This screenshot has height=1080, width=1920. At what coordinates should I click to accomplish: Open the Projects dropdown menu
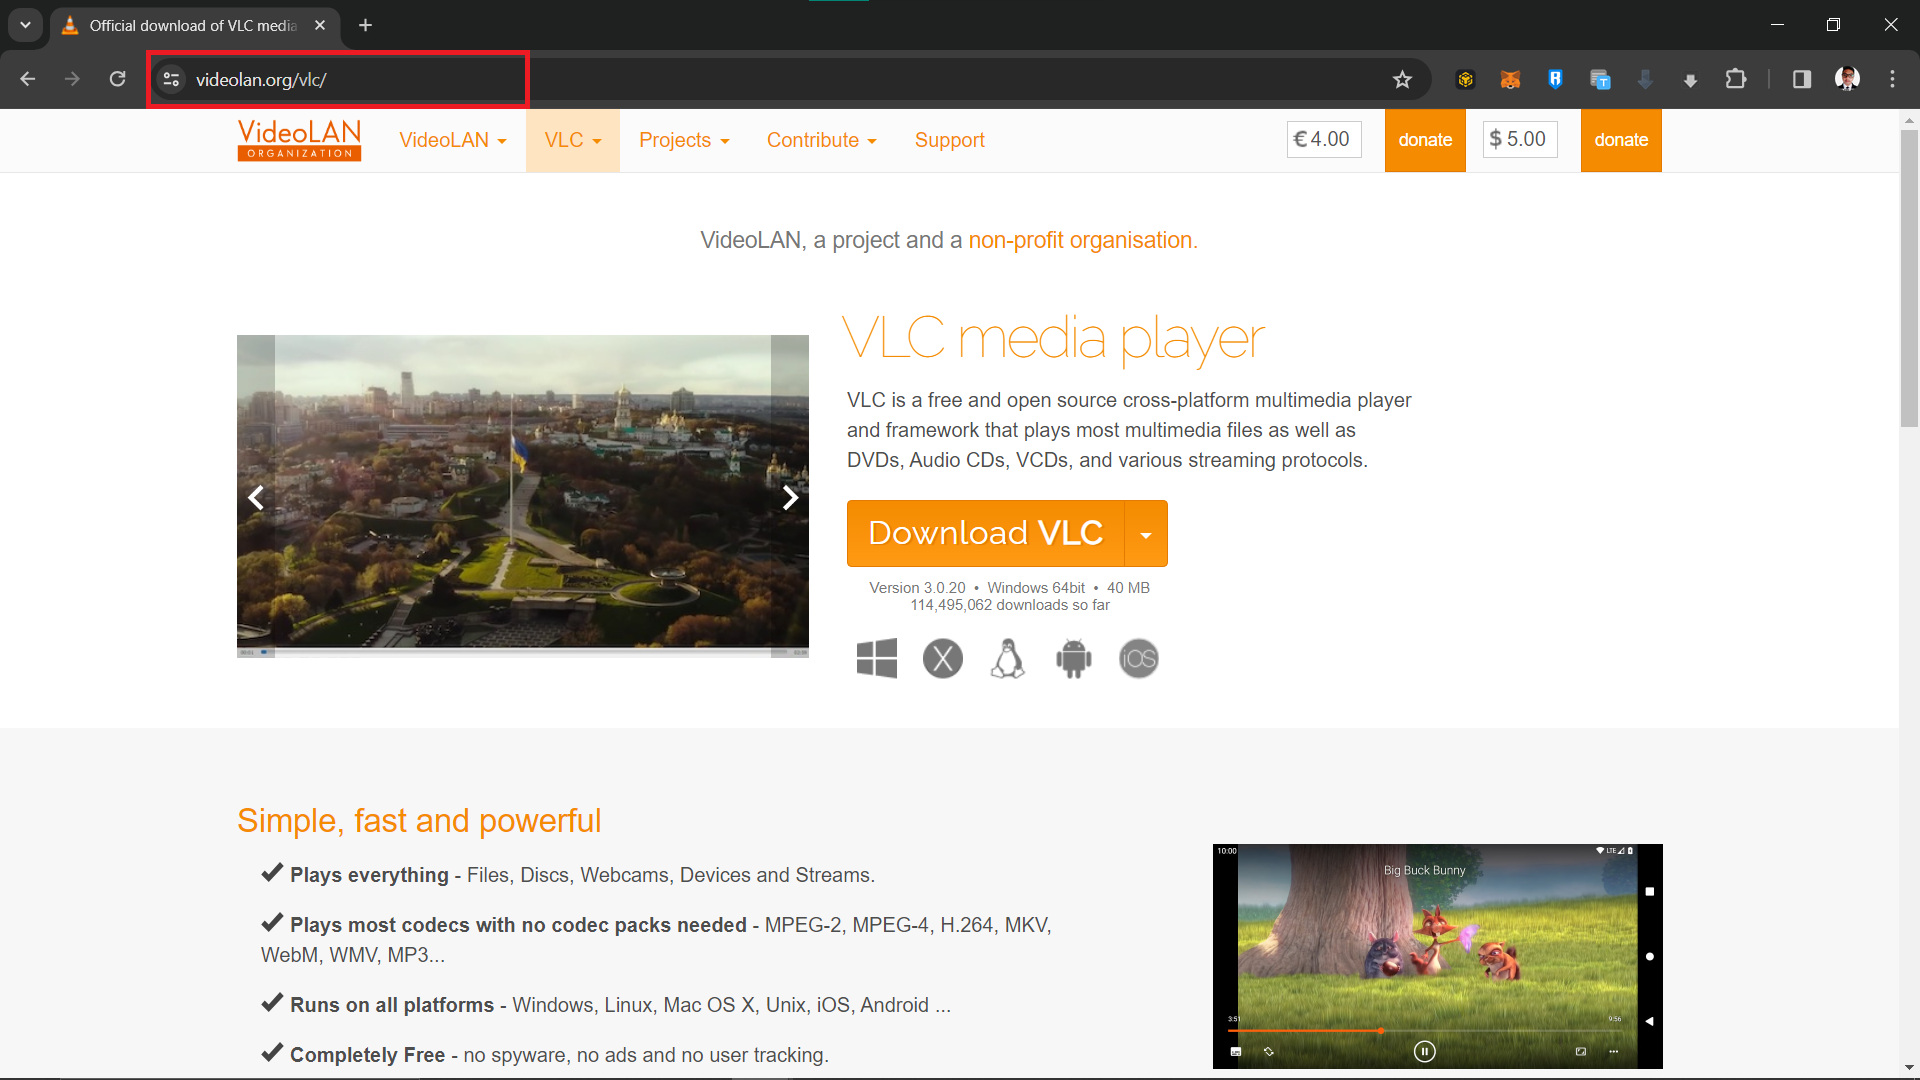pos(683,140)
